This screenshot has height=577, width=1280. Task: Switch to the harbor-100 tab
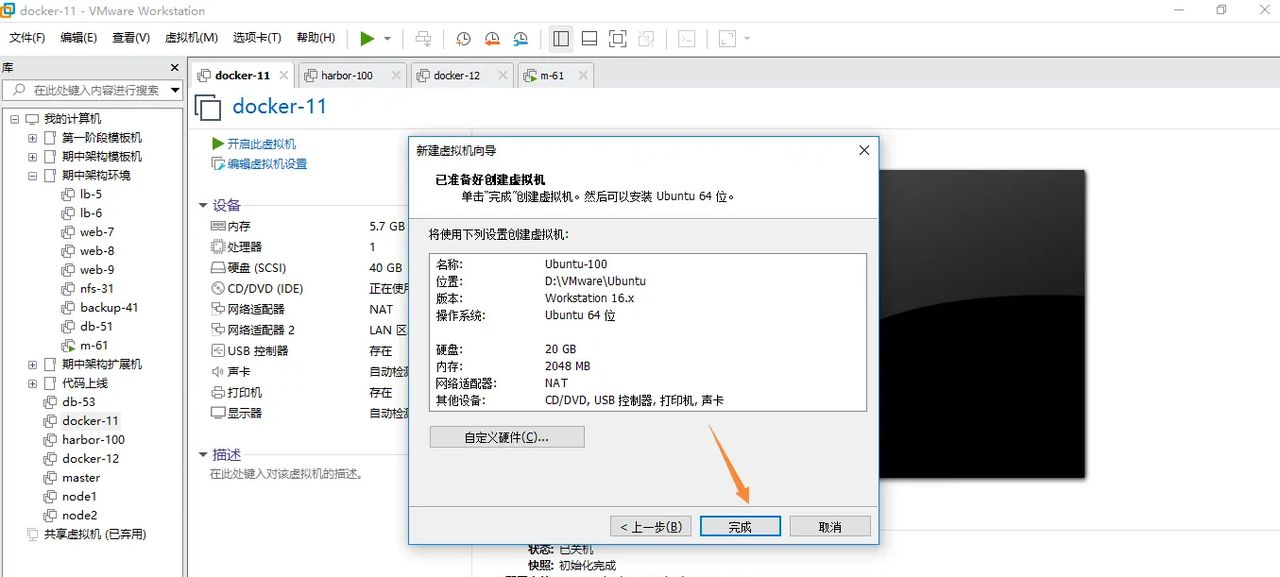pyautogui.click(x=345, y=74)
